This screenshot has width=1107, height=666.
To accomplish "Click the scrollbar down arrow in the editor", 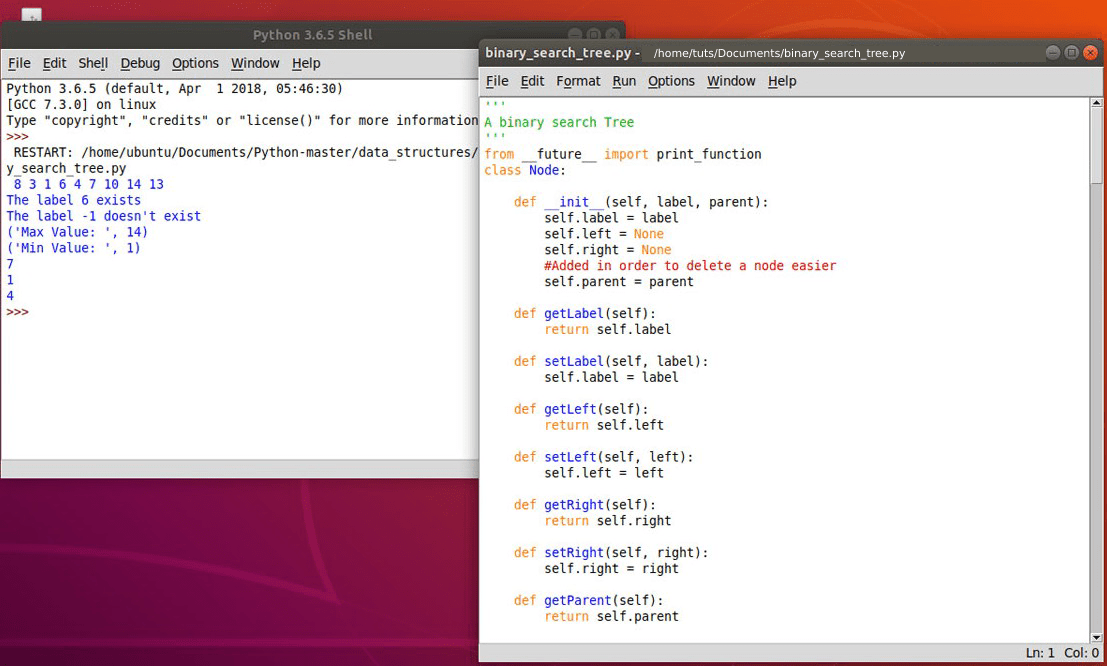I will 1097,637.
